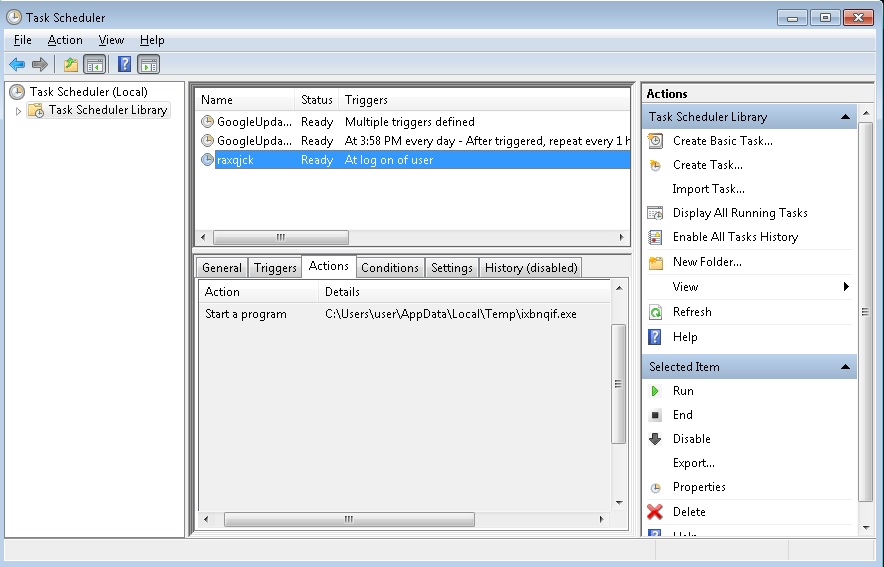This screenshot has height=567, width=884.
Task: Click the Disable action label
Action: point(692,439)
